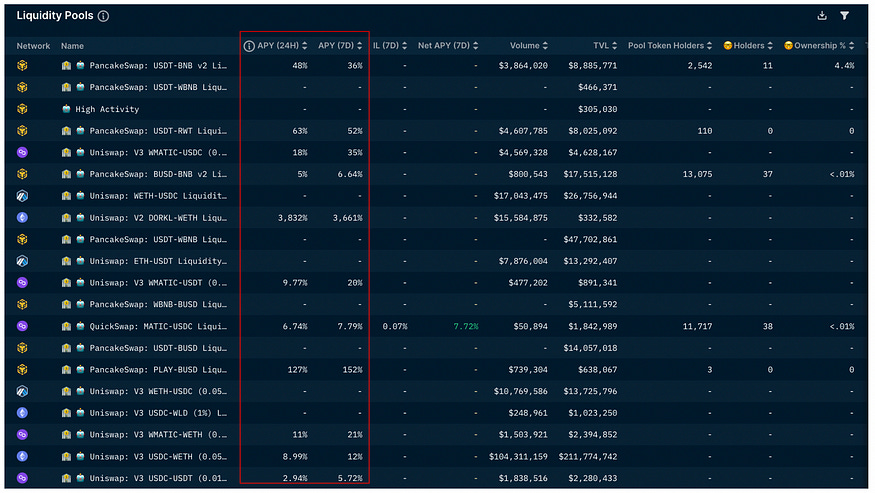Sort by Pool Token Holders arrows
The height and width of the screenshot is (493, 875).
[709, 46]
